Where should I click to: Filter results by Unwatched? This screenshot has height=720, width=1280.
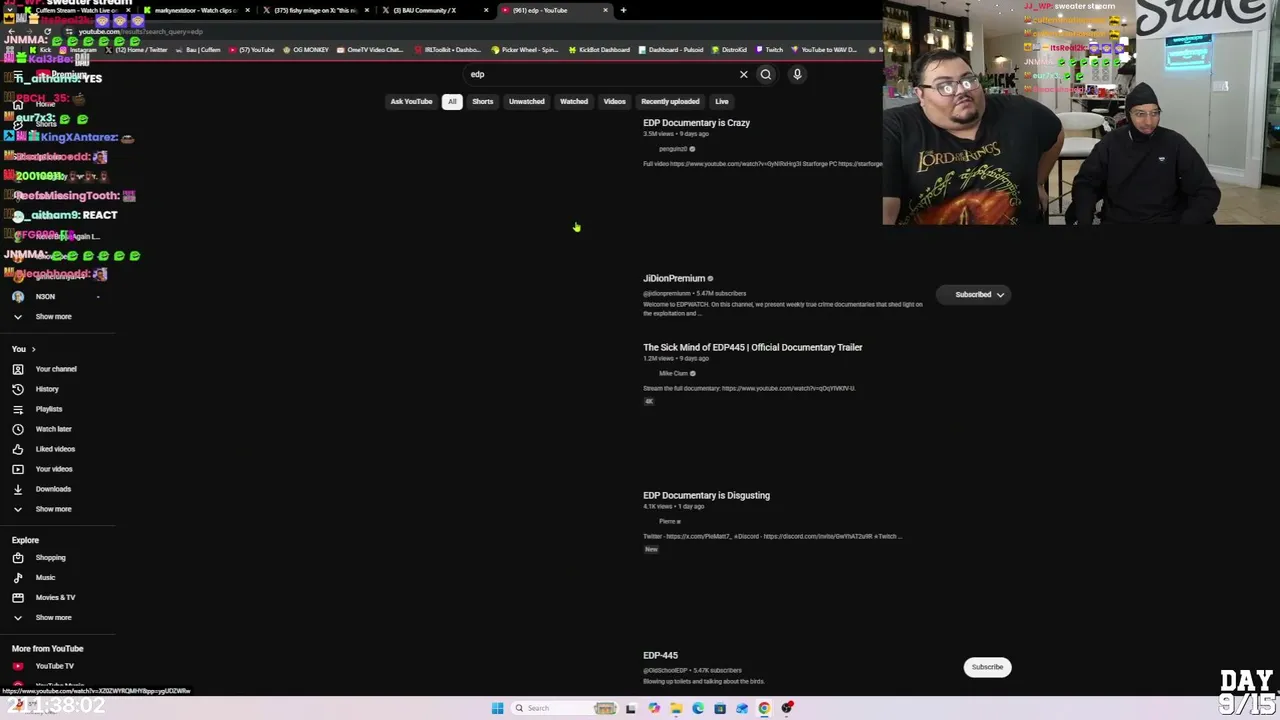[x=526, y=101]
